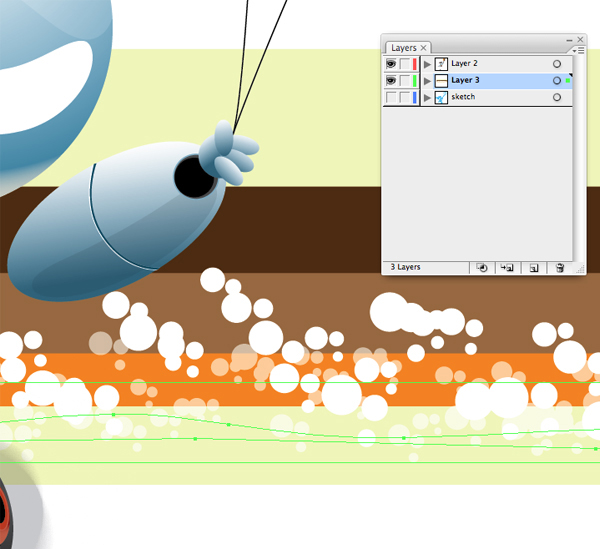The width and height of the screenshot is (600, 549).
Task: Click Create New Layer icon
Action: pyautogui.click(x=533, y=268)
